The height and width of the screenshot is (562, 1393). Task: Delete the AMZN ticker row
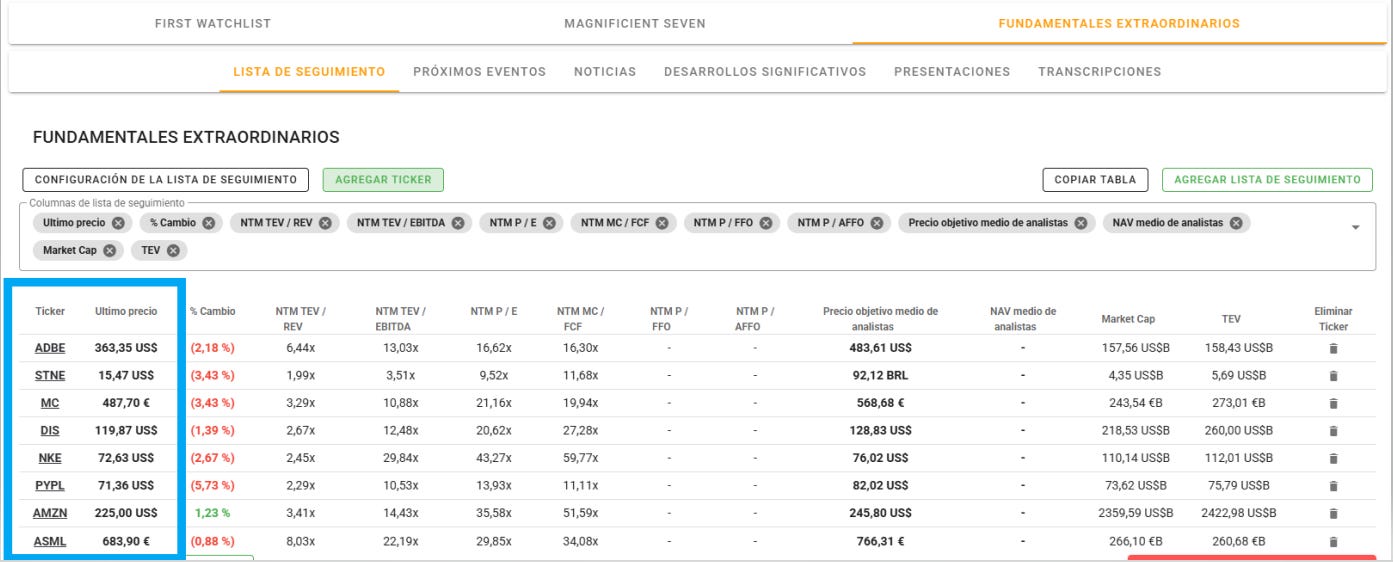[x=1332, y=513]
